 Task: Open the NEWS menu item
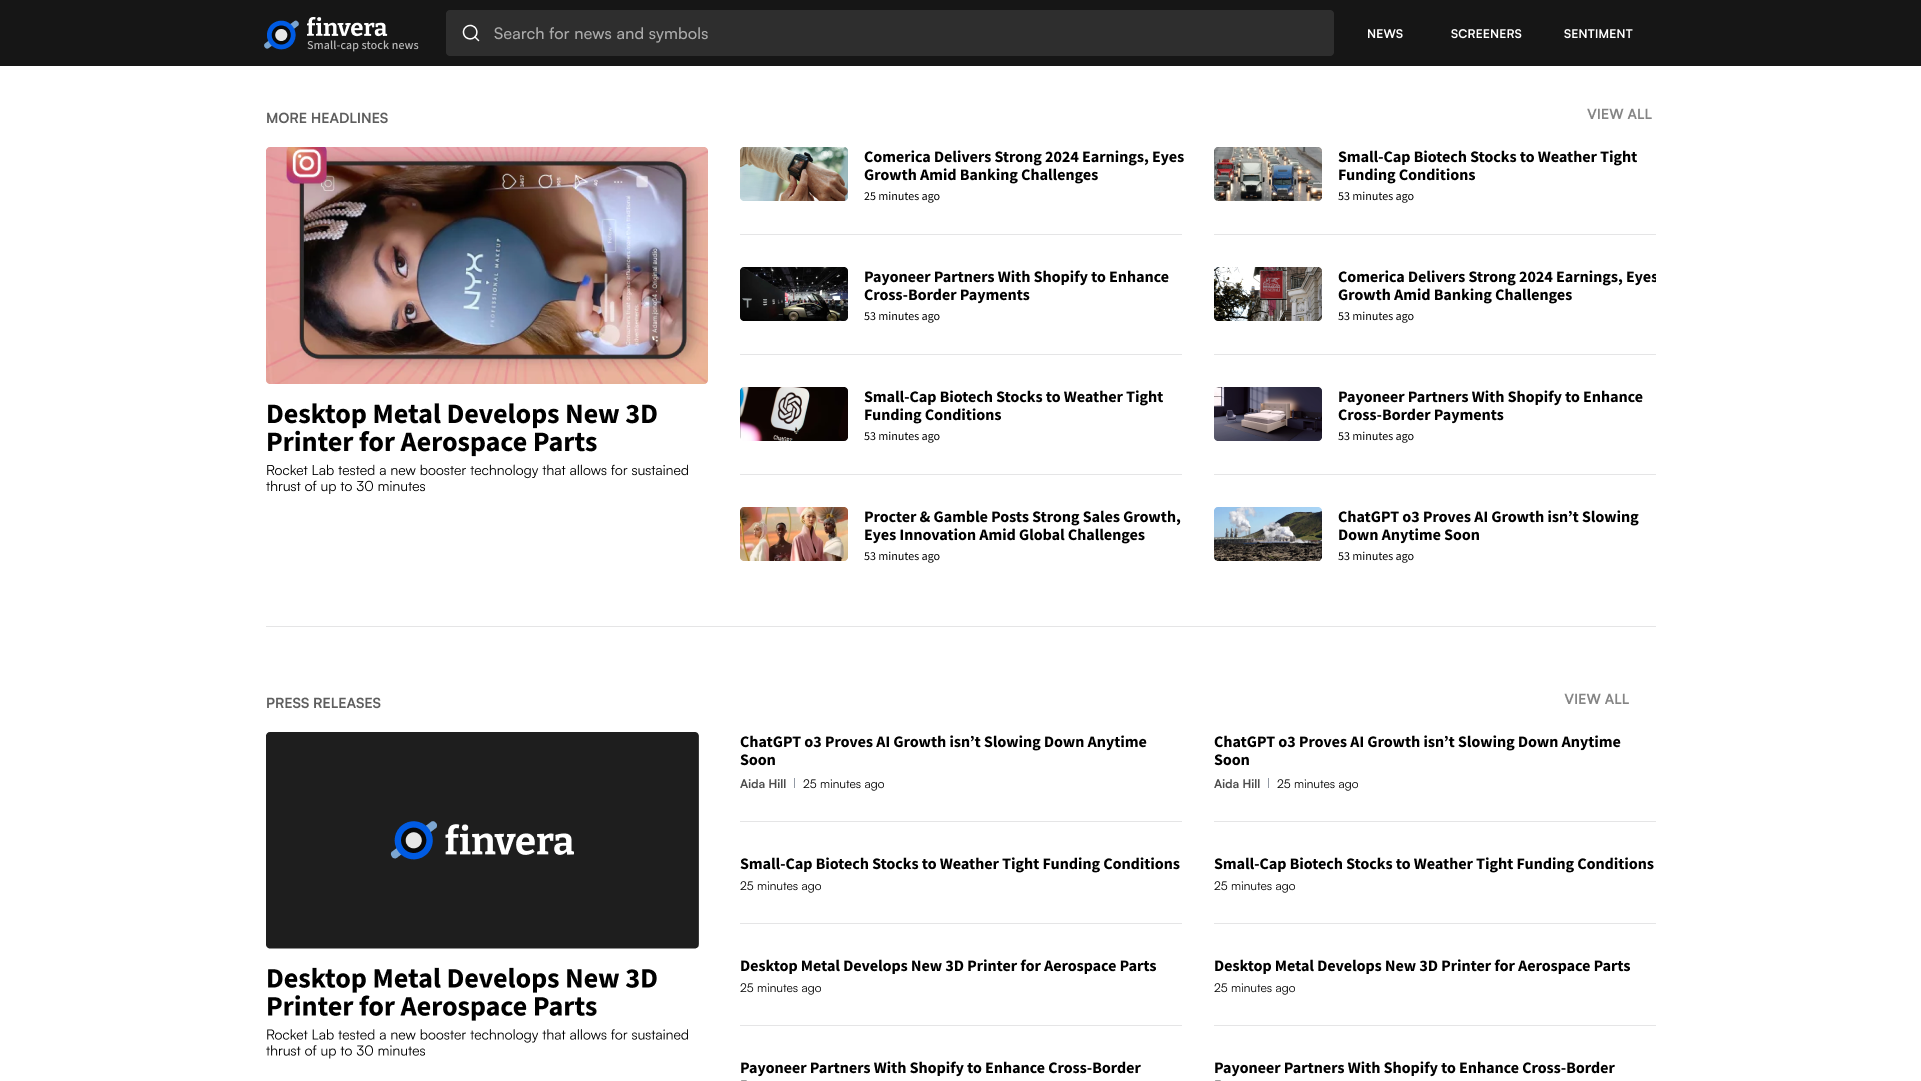1384,33
